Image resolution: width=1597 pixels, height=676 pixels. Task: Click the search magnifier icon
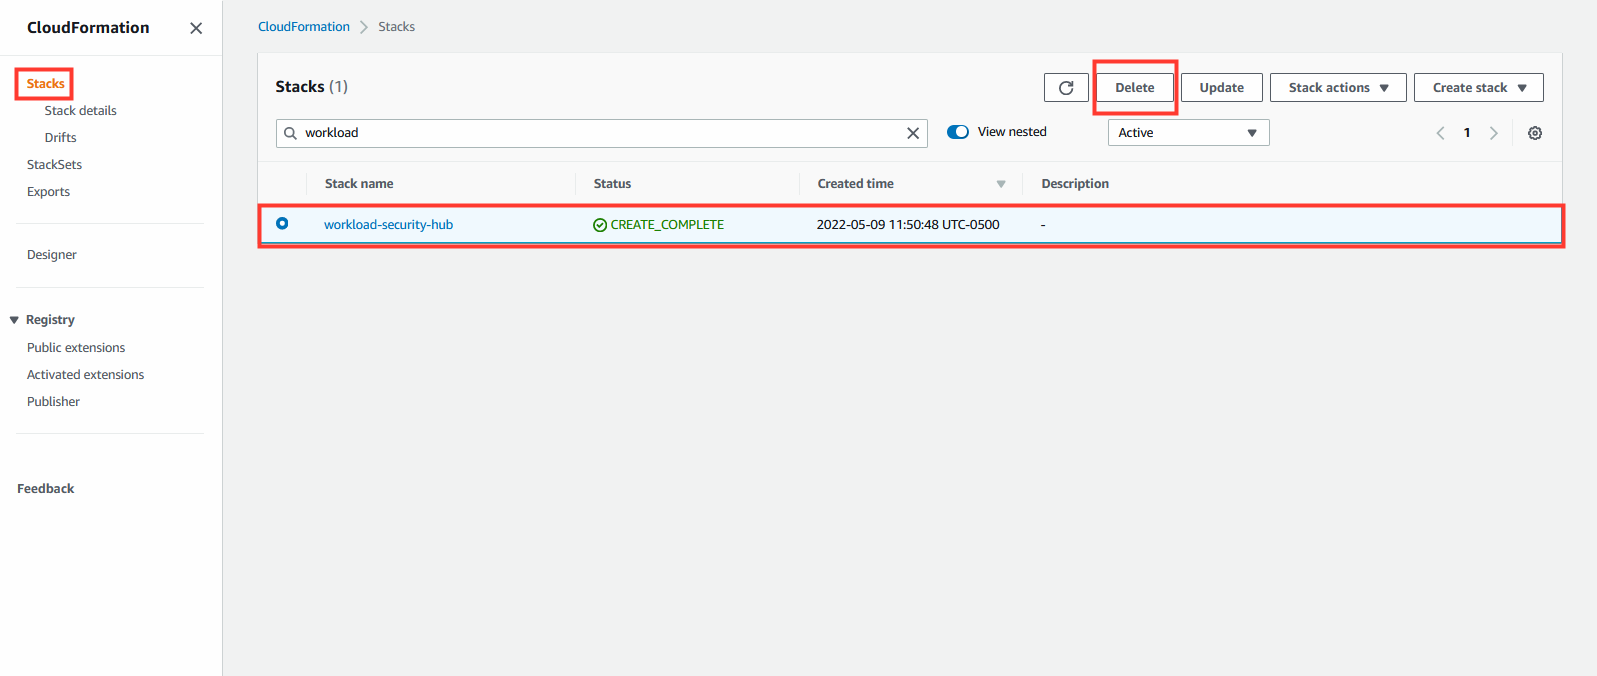click(290, 133)
